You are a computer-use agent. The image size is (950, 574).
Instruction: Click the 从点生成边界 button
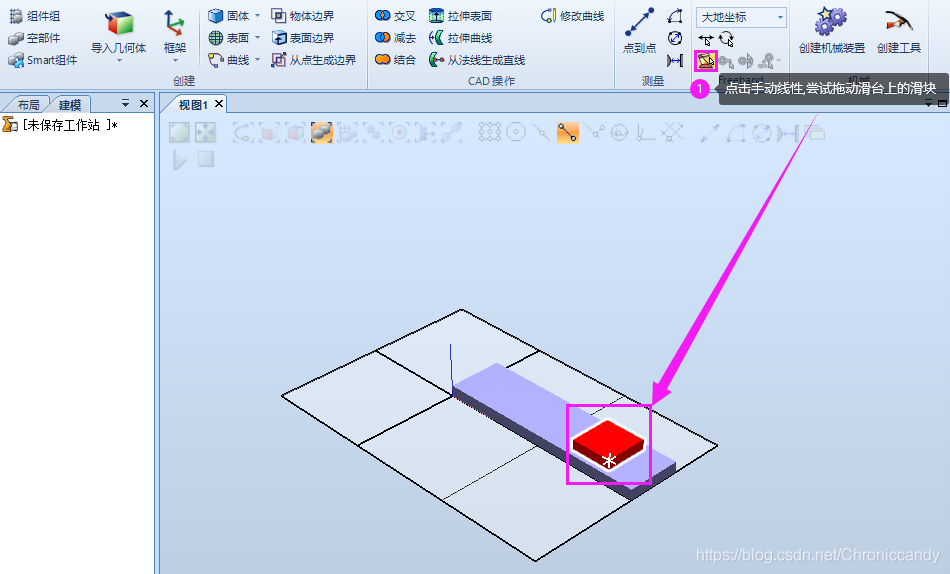(x=313, y=60)
